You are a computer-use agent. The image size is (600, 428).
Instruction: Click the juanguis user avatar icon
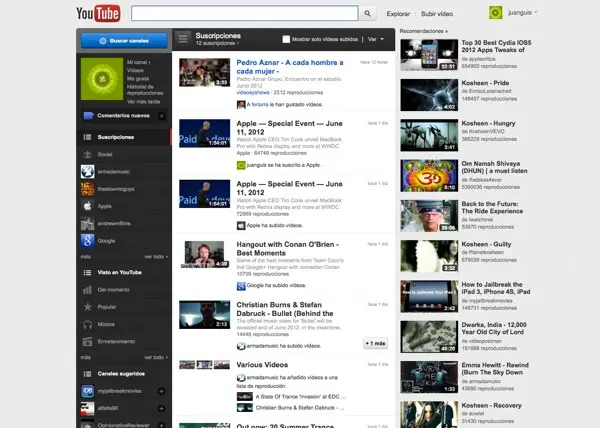496,13
